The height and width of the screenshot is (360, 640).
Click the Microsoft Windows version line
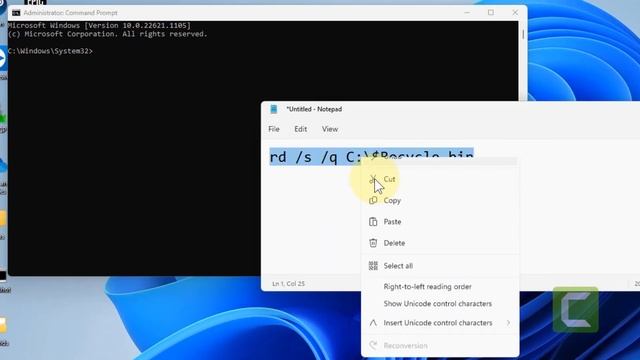(x=99, y=25)
